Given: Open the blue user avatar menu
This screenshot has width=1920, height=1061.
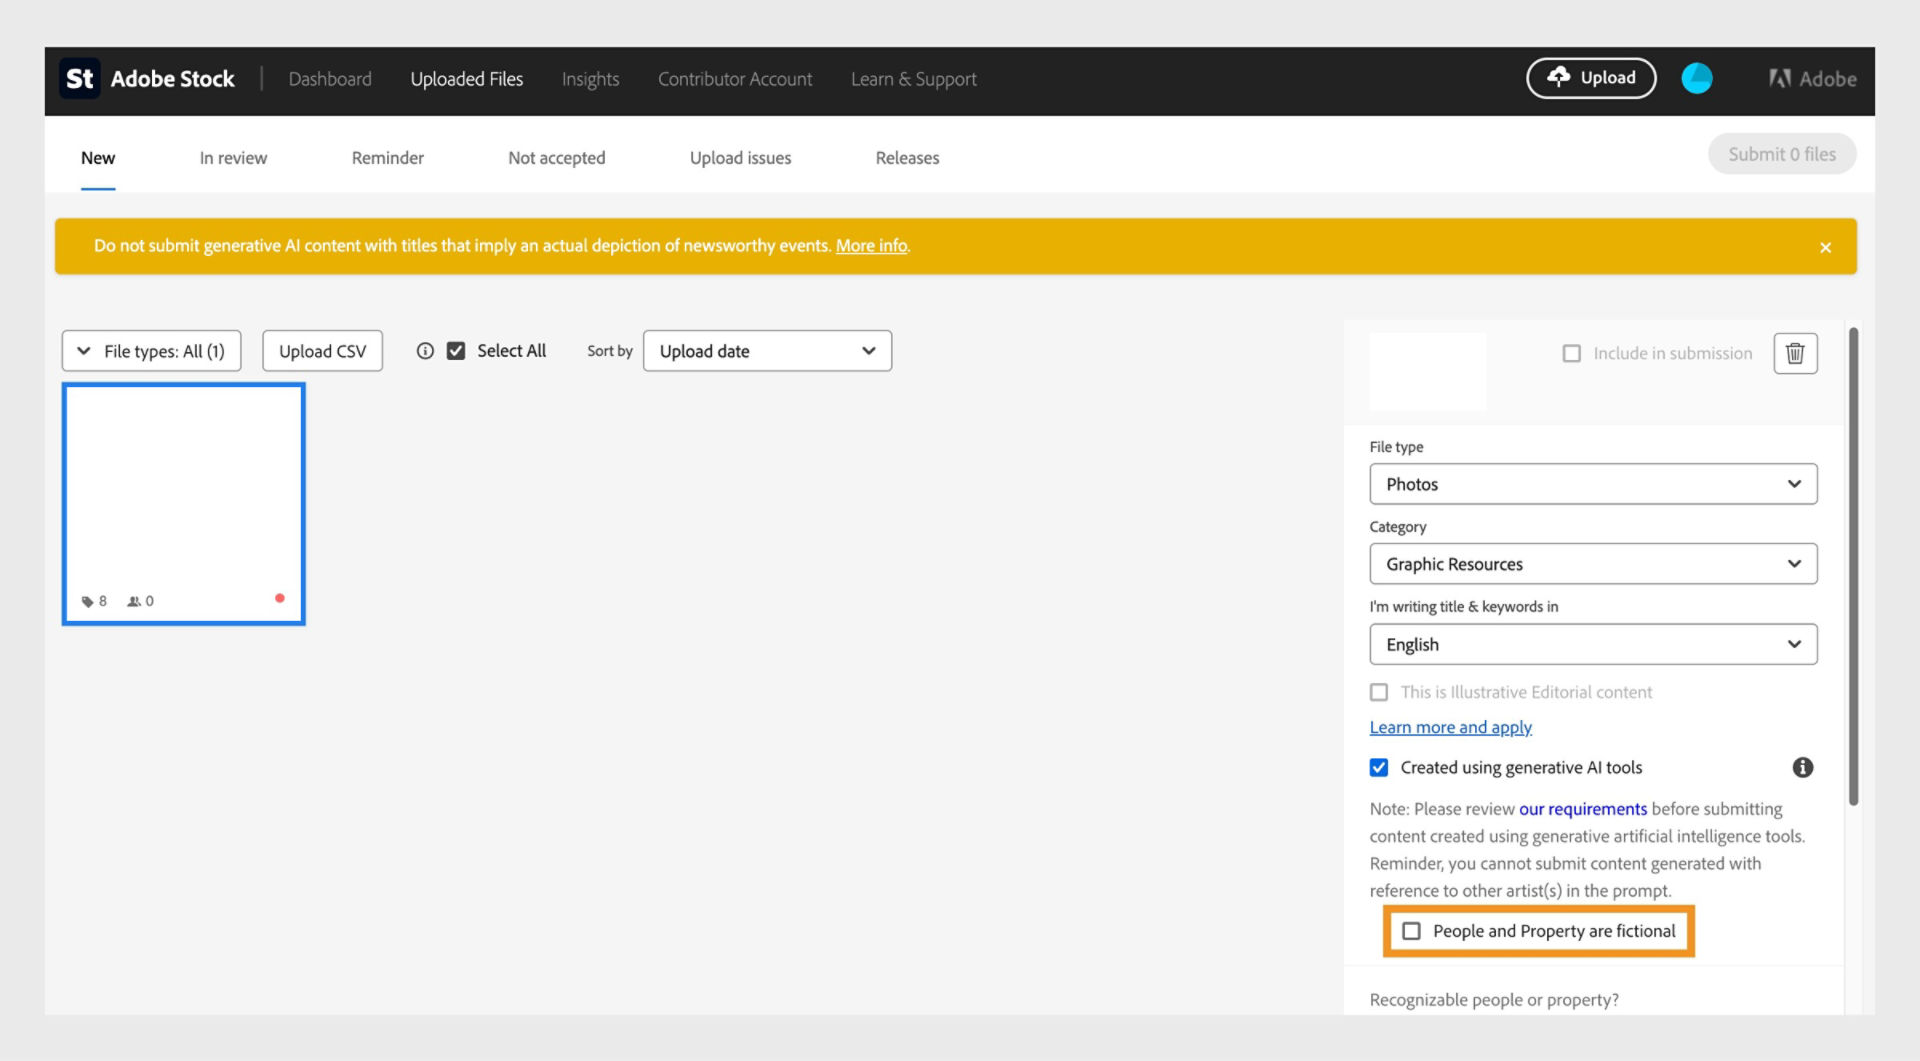Looking at the screenshot, I should (1696, 78).
